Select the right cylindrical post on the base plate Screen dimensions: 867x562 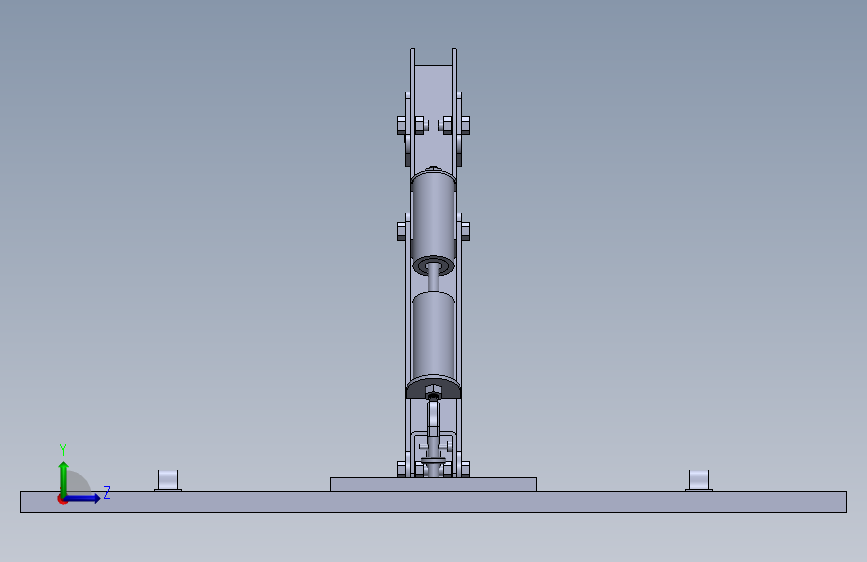coord(699,480)
